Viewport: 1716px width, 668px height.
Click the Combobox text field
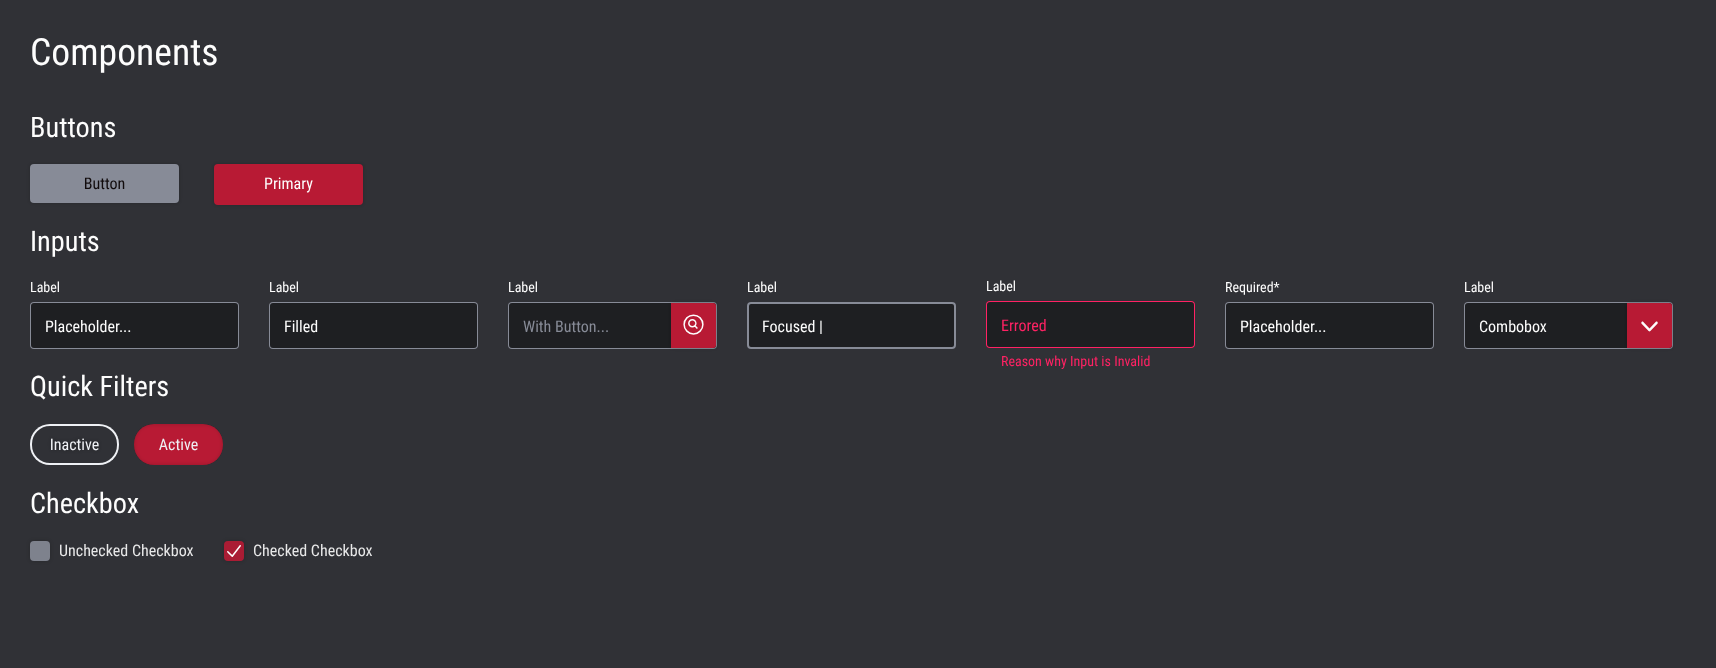[x=1545, y=326]
